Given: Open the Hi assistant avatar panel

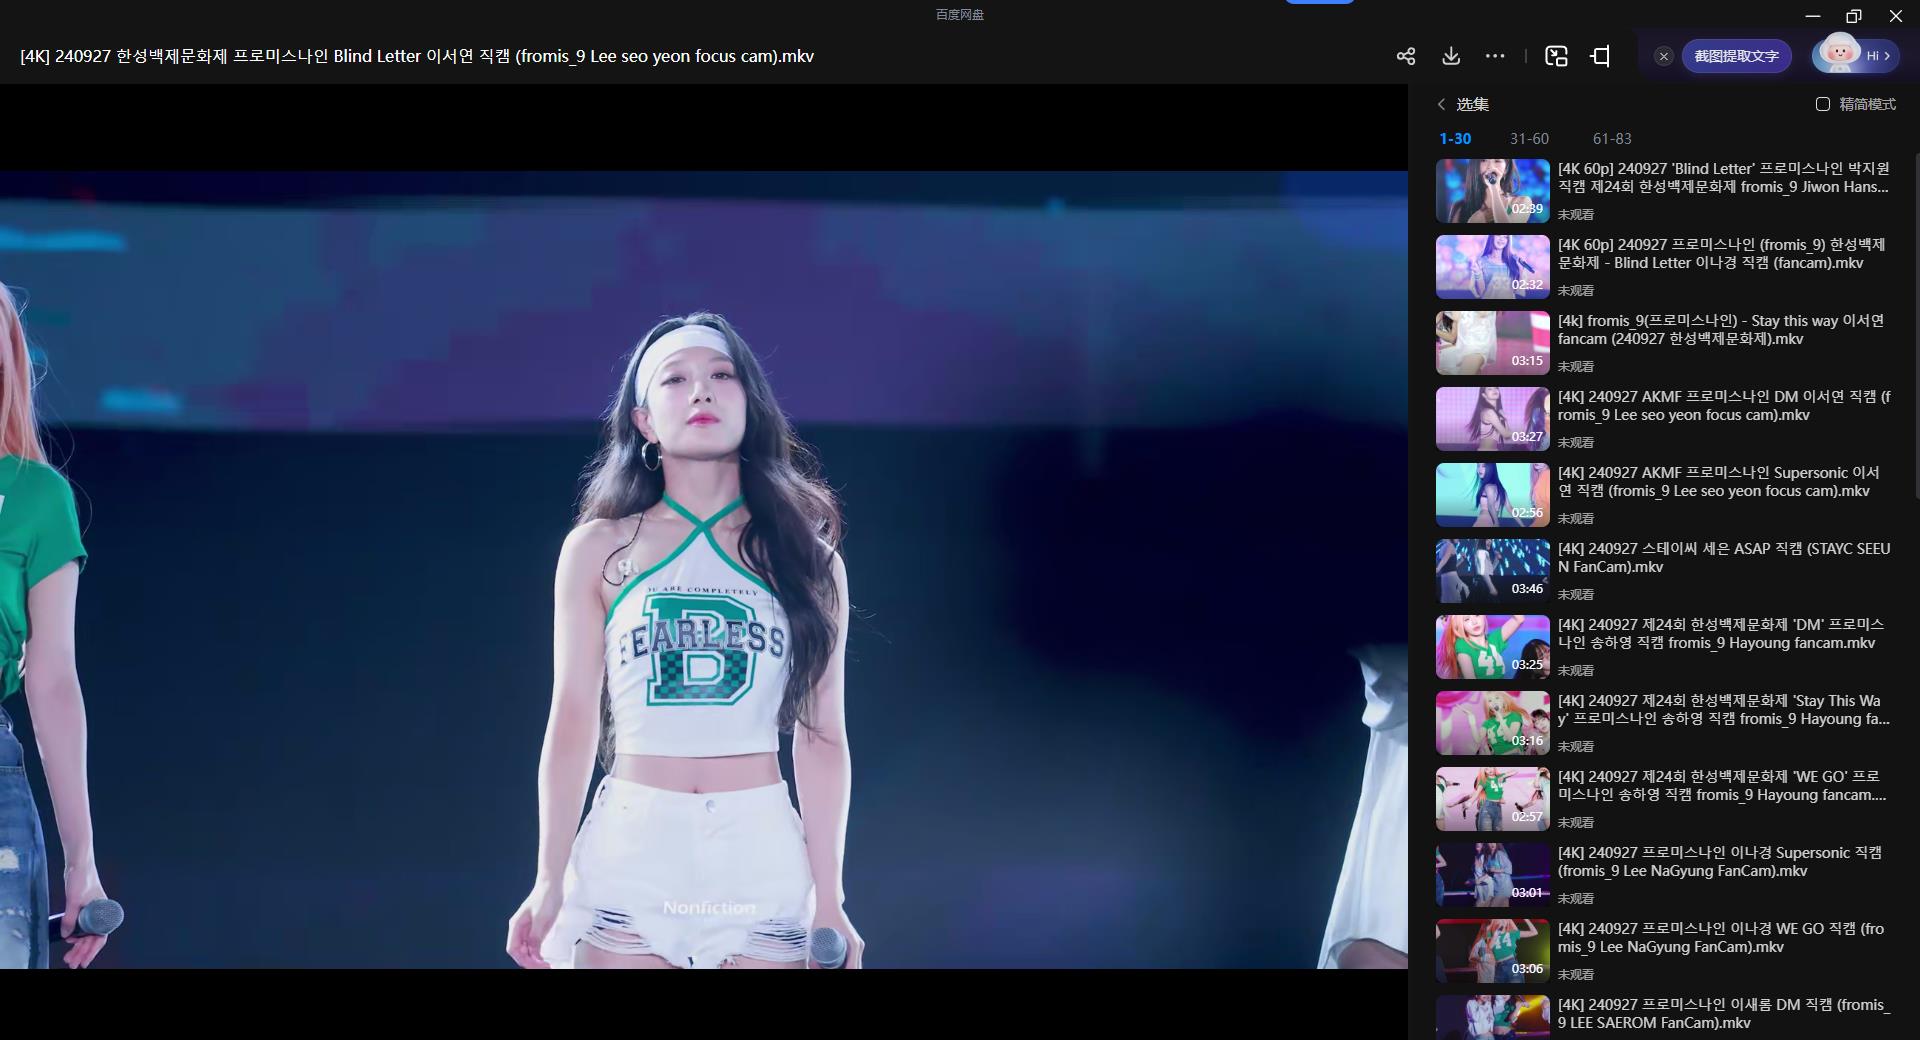Looking at the screenshot, I should 1856,56.
